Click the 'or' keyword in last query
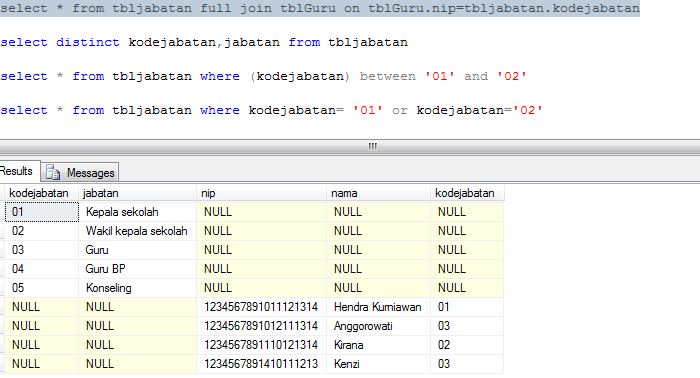Screen dimensions: 700x378 coord(400,110)
